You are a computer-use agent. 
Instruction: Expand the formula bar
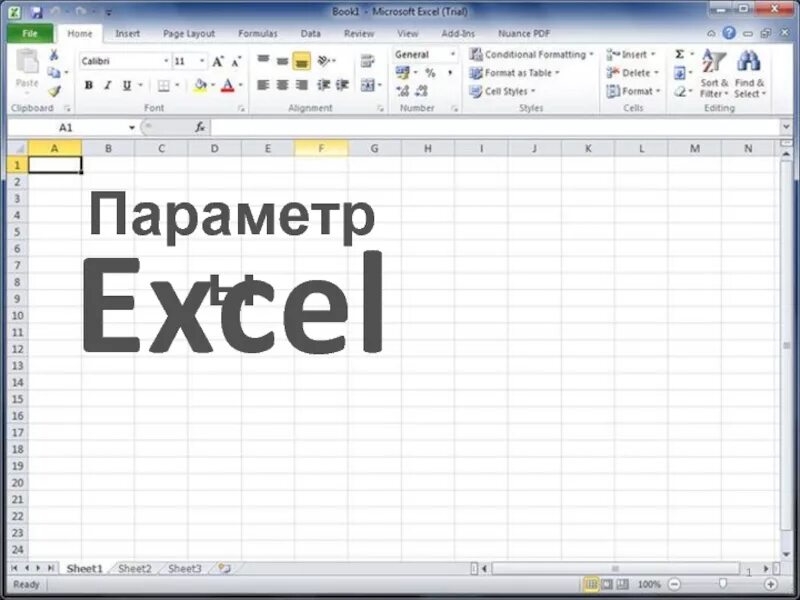(x=786, y=127)
